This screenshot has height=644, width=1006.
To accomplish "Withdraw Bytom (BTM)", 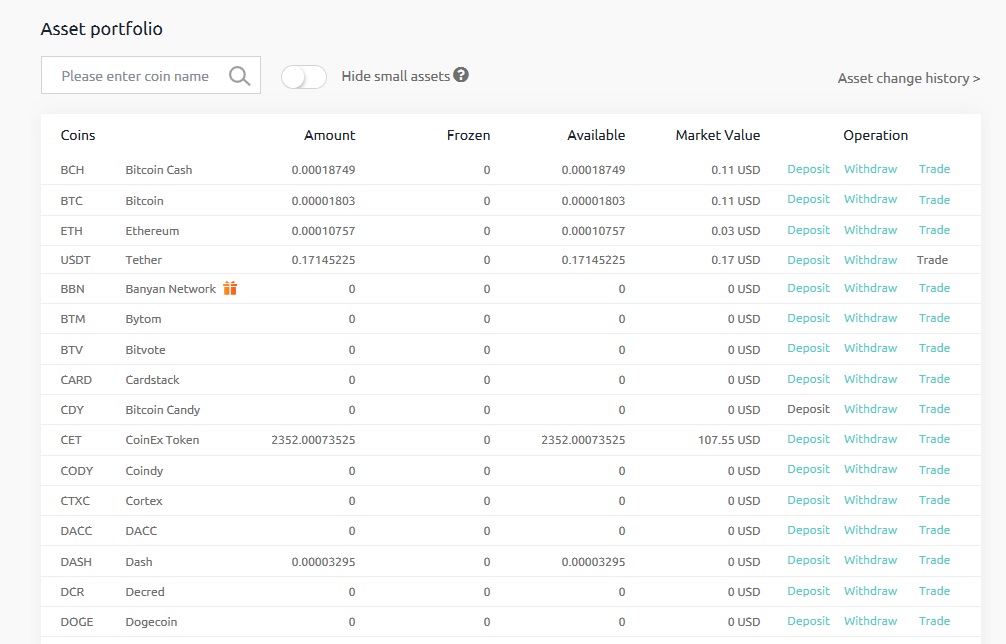I will pos(871,318).
